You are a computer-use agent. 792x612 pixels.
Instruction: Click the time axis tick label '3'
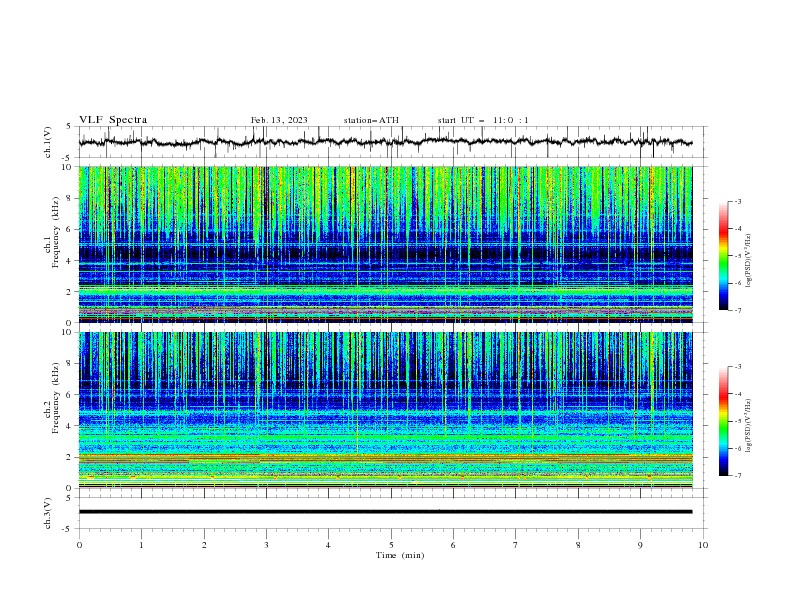tap(266, 545)
